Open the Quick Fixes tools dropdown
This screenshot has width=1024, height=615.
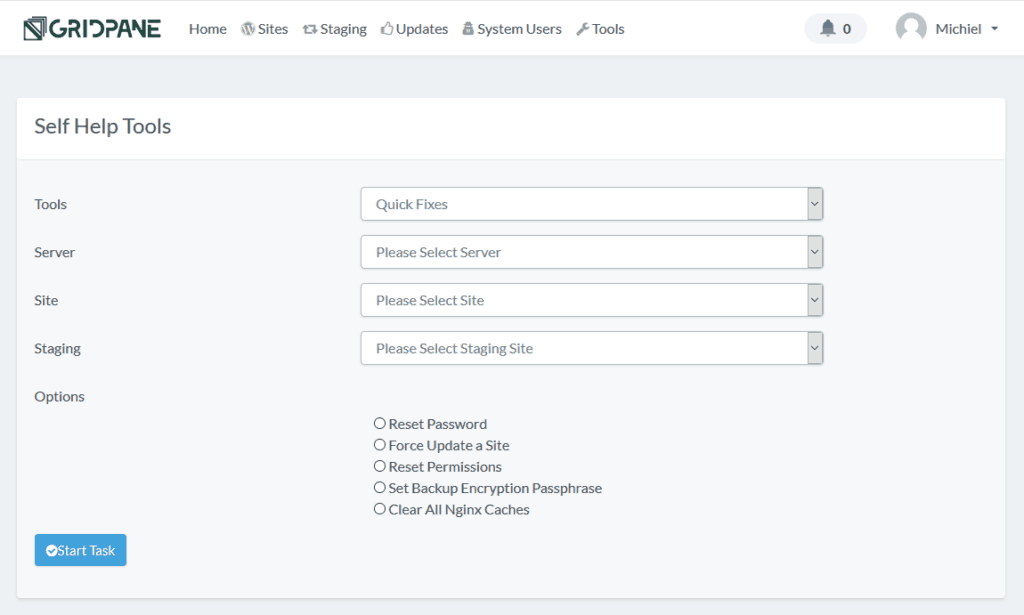pos(592,204)
